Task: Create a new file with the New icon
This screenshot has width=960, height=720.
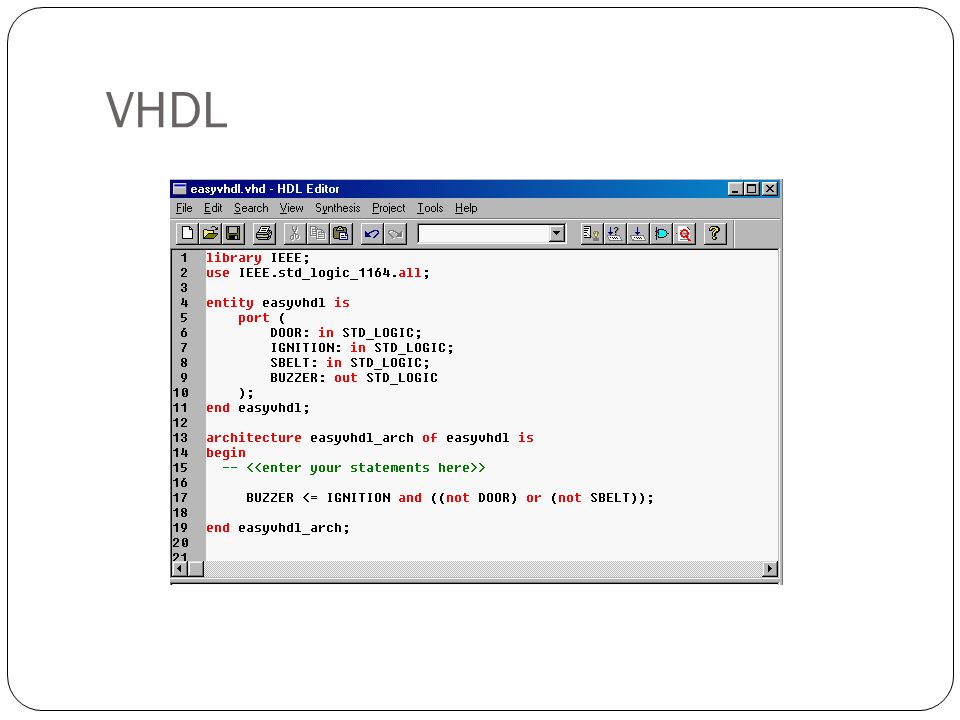Action: 187,233
